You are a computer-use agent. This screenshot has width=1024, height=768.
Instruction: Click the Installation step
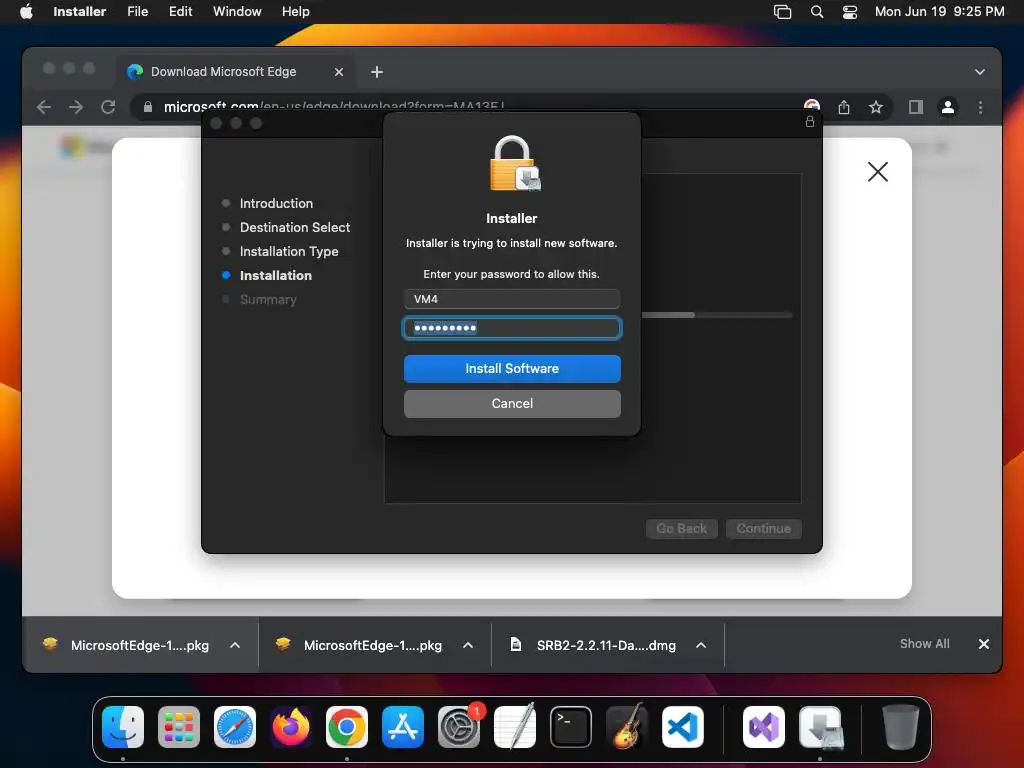click(x=276, y=276)
